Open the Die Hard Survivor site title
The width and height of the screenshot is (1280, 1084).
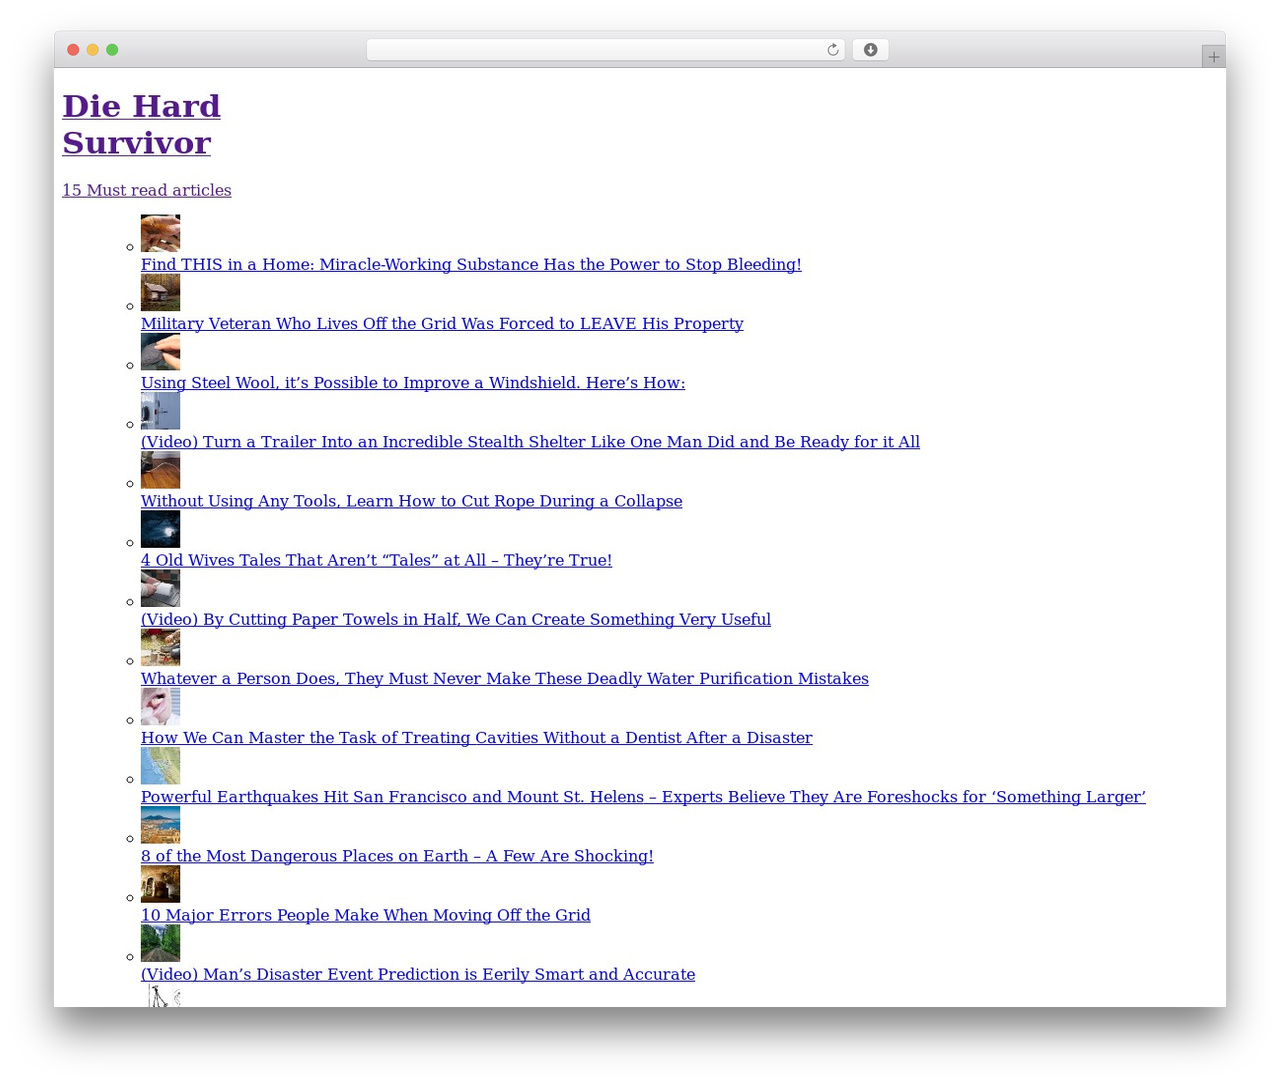pyautogui.click(x=141, y=124)
